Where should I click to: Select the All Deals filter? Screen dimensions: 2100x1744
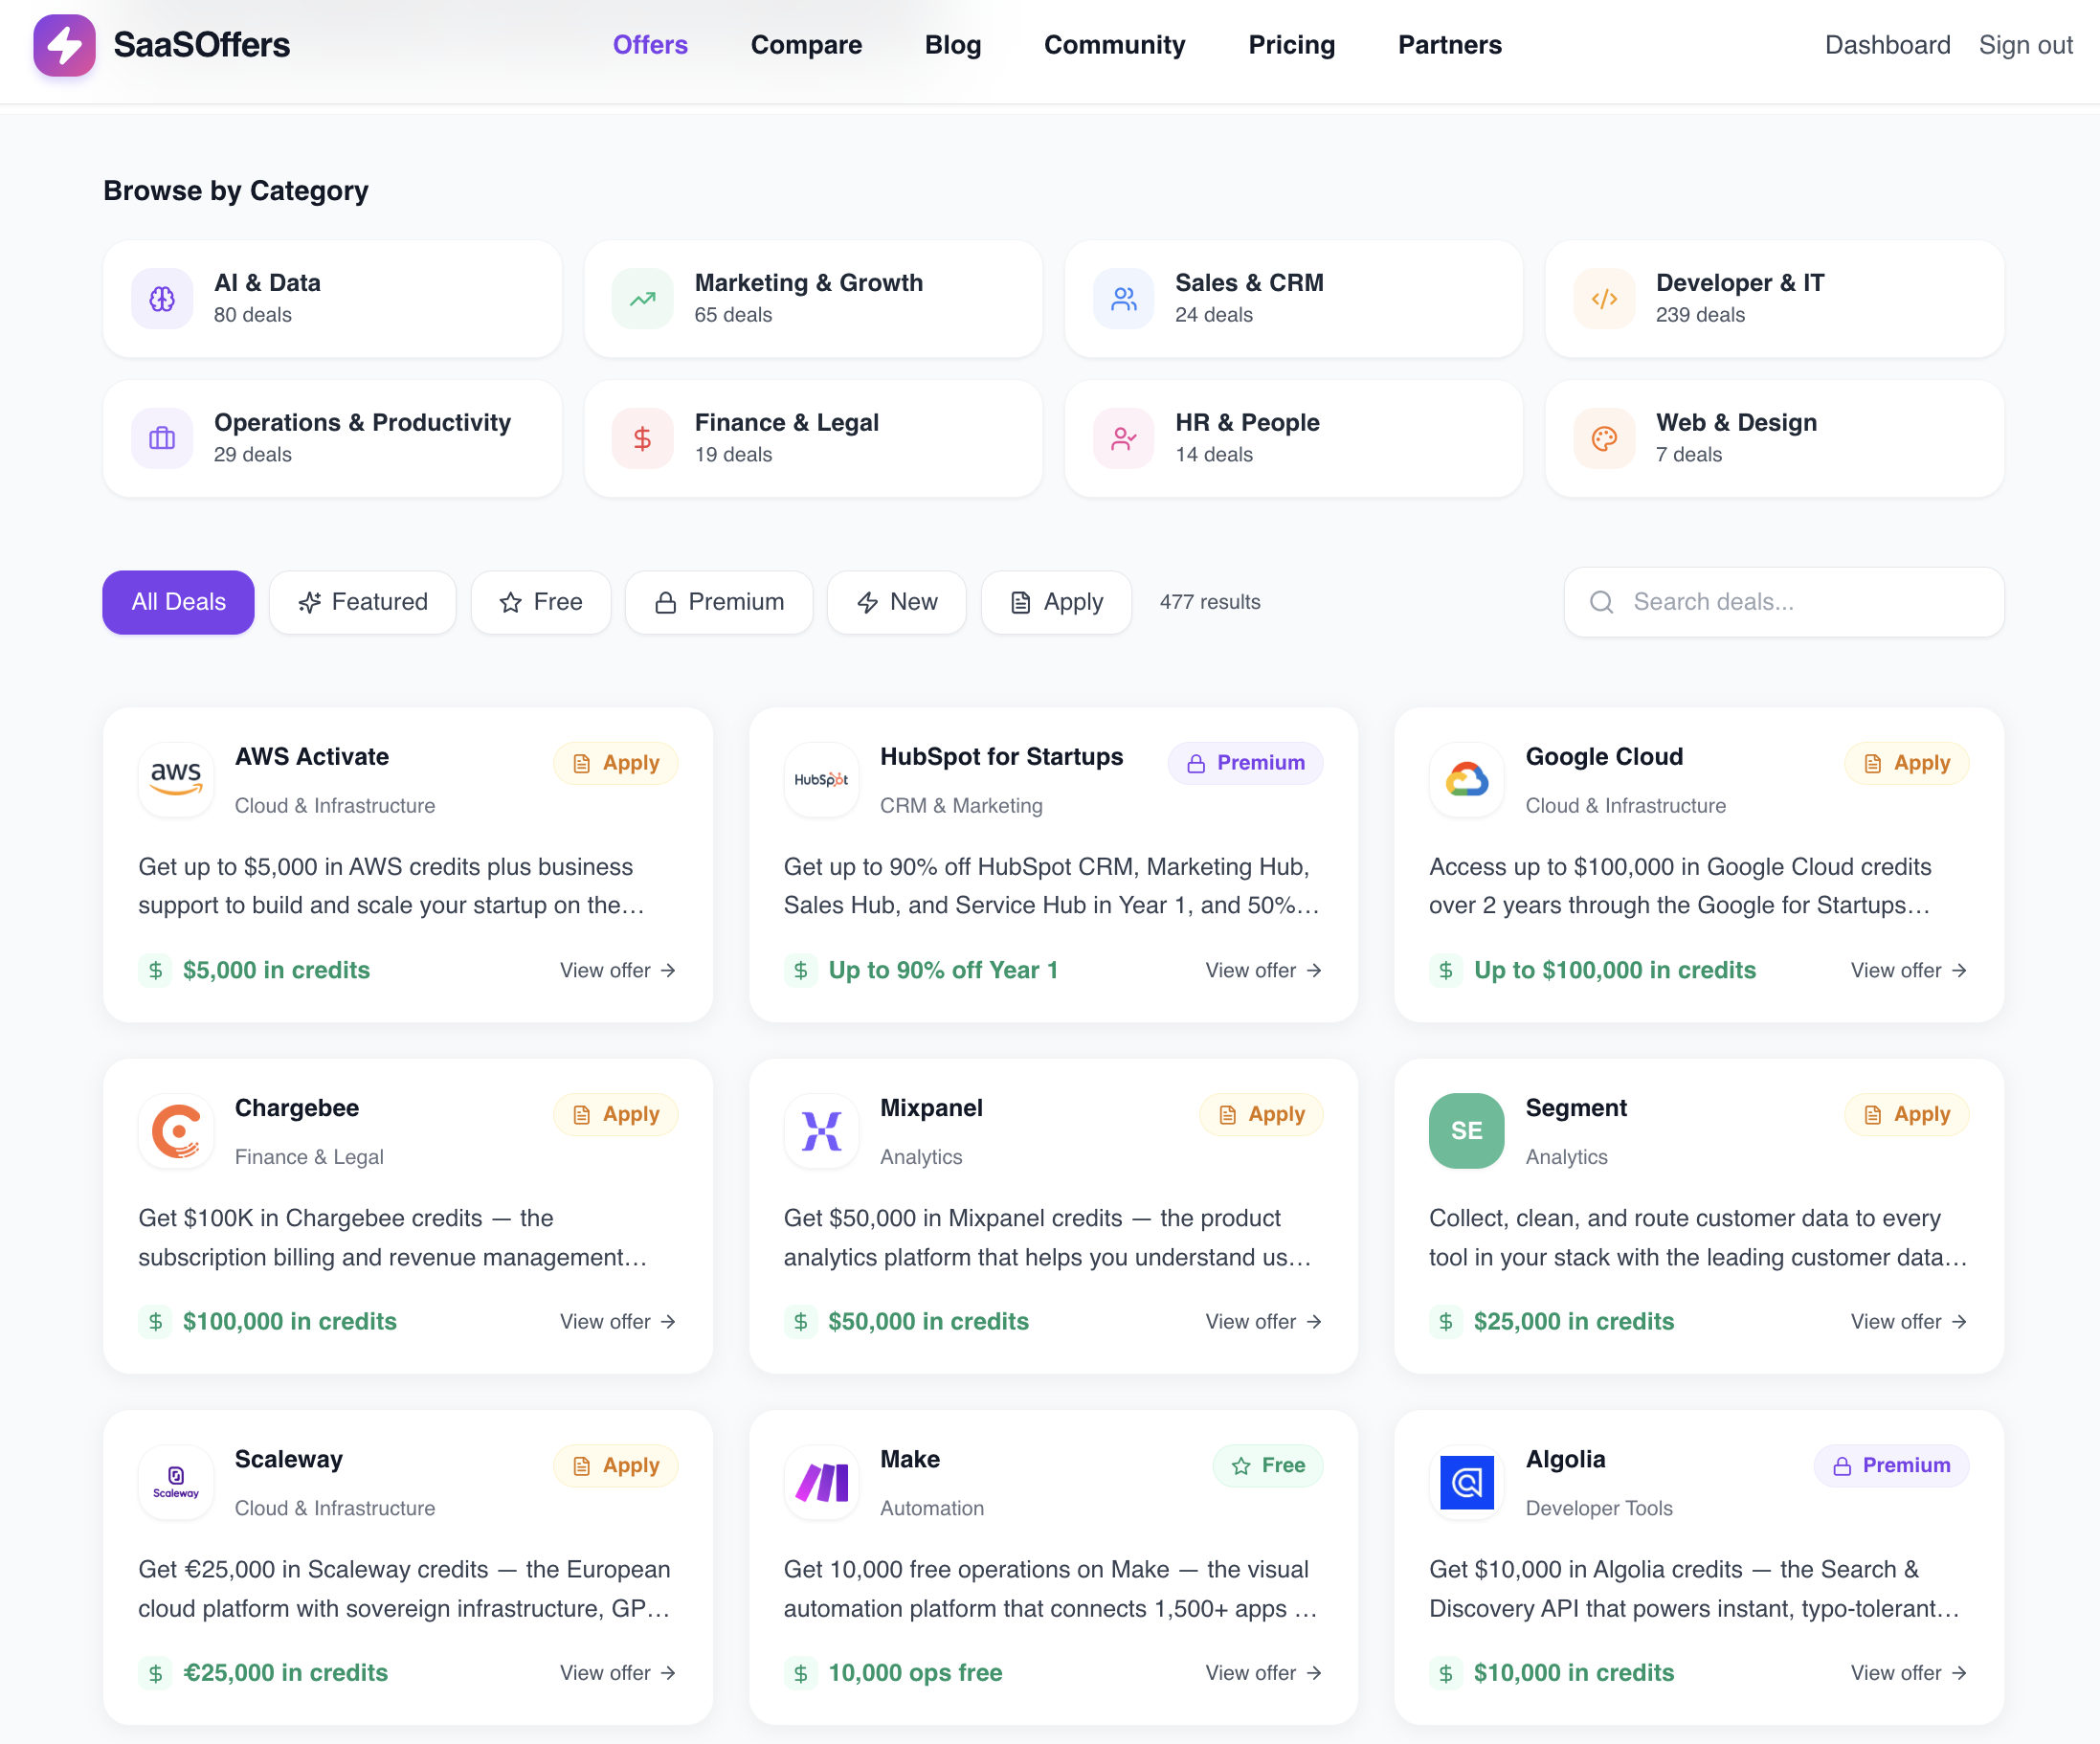click(x=178, y=602)
